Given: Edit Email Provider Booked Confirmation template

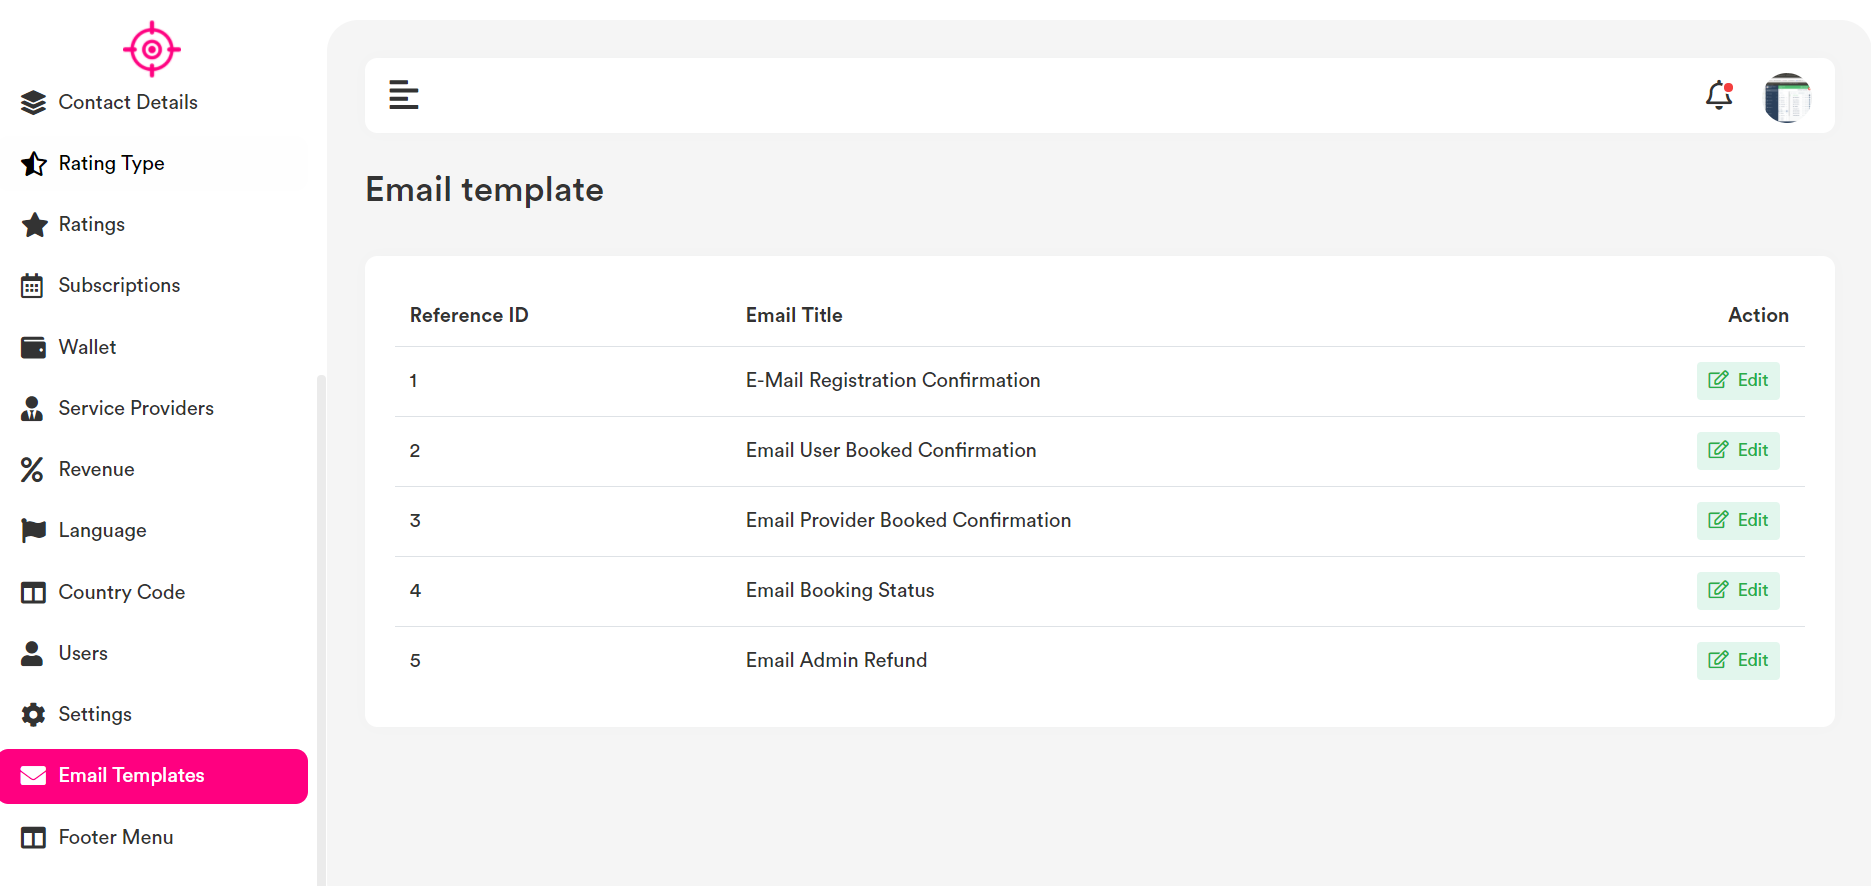Looking at the screenshot, I should [1737, 520].
